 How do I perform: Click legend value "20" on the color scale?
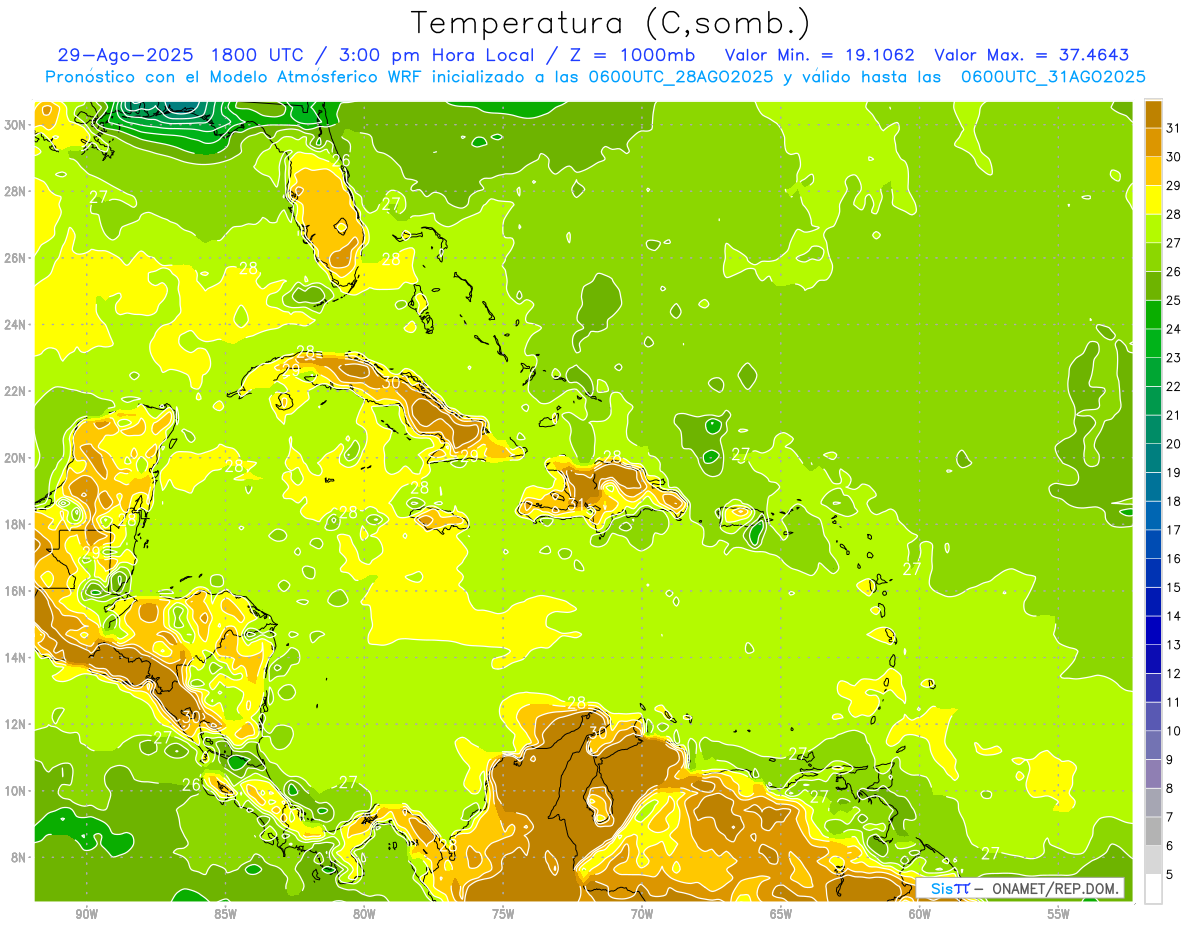coord(1174,444)
